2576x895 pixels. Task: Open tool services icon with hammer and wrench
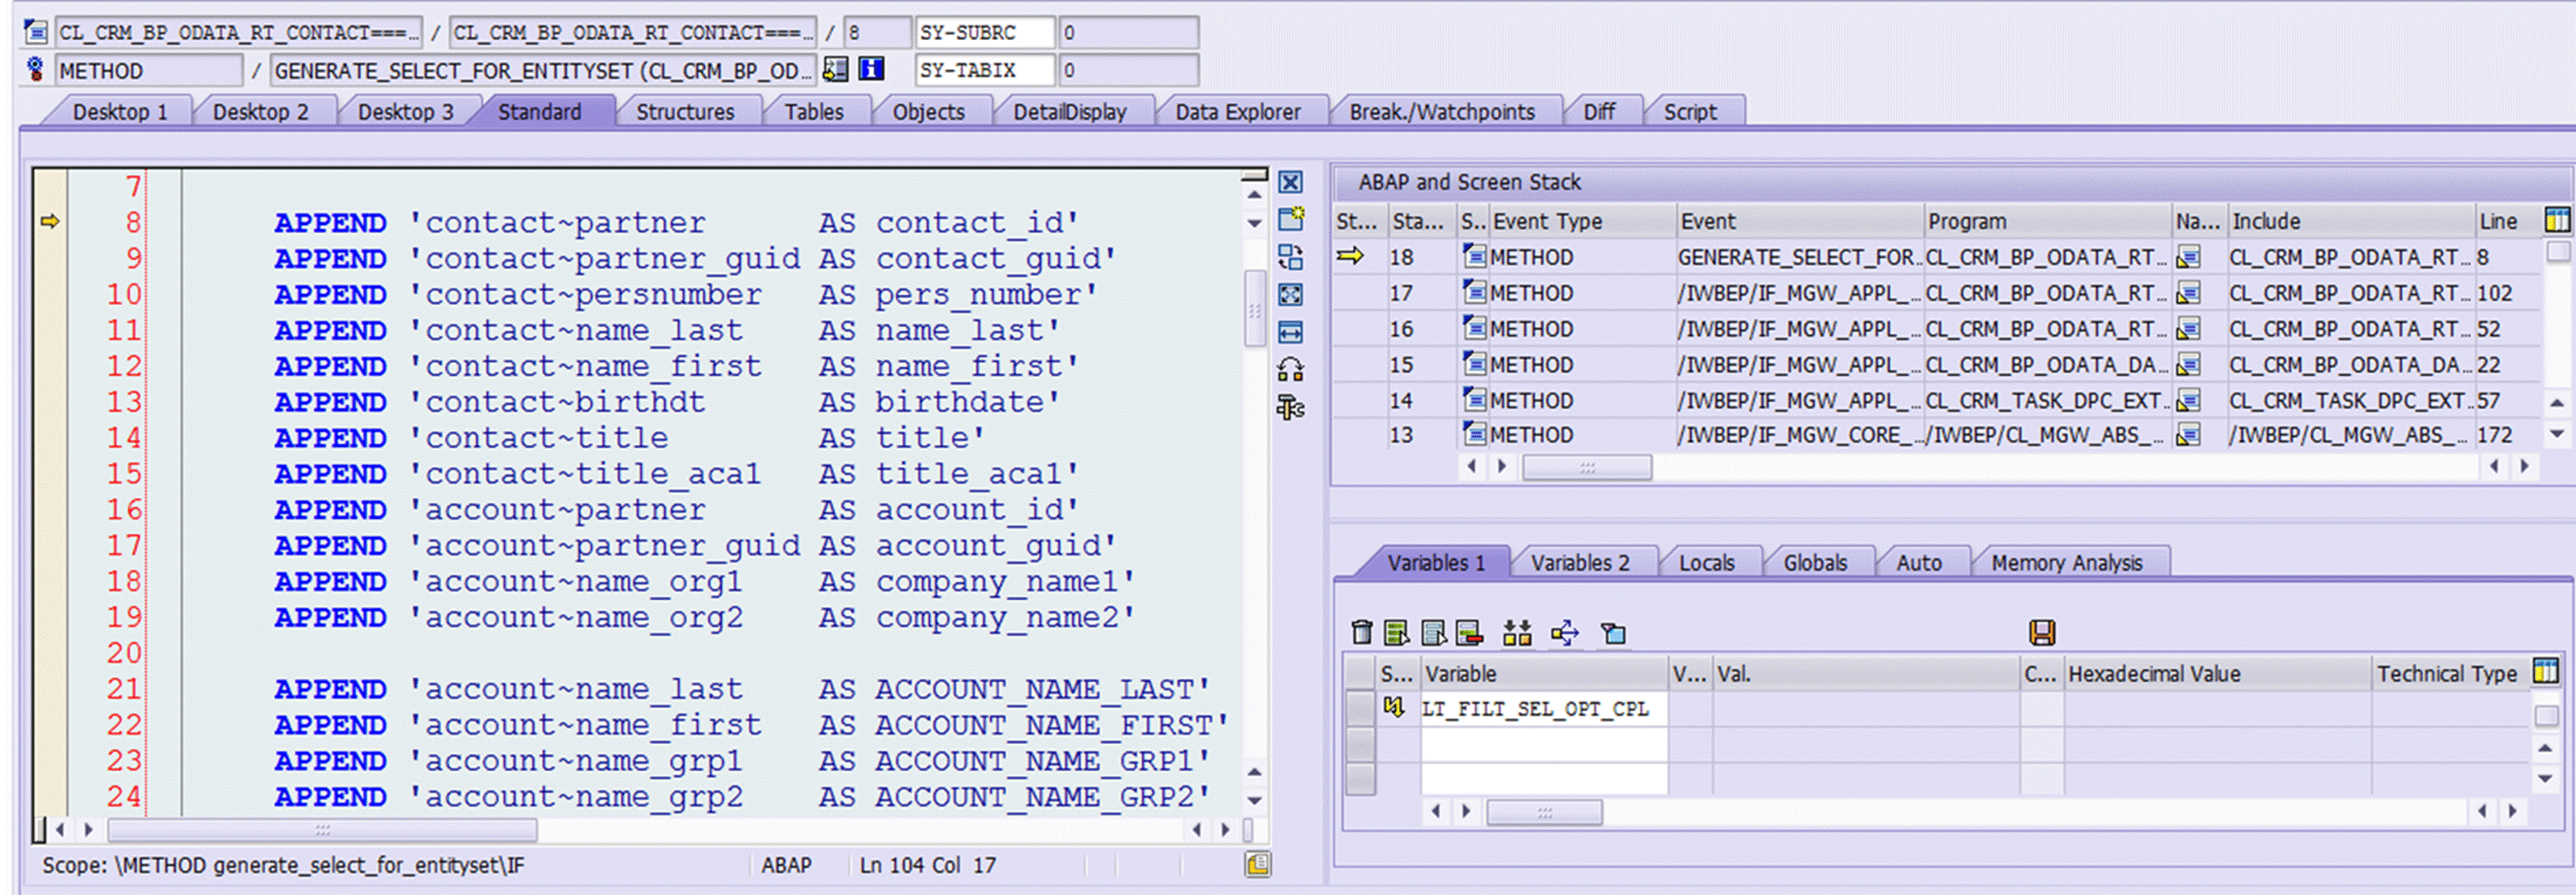[x=1291, y=408]
